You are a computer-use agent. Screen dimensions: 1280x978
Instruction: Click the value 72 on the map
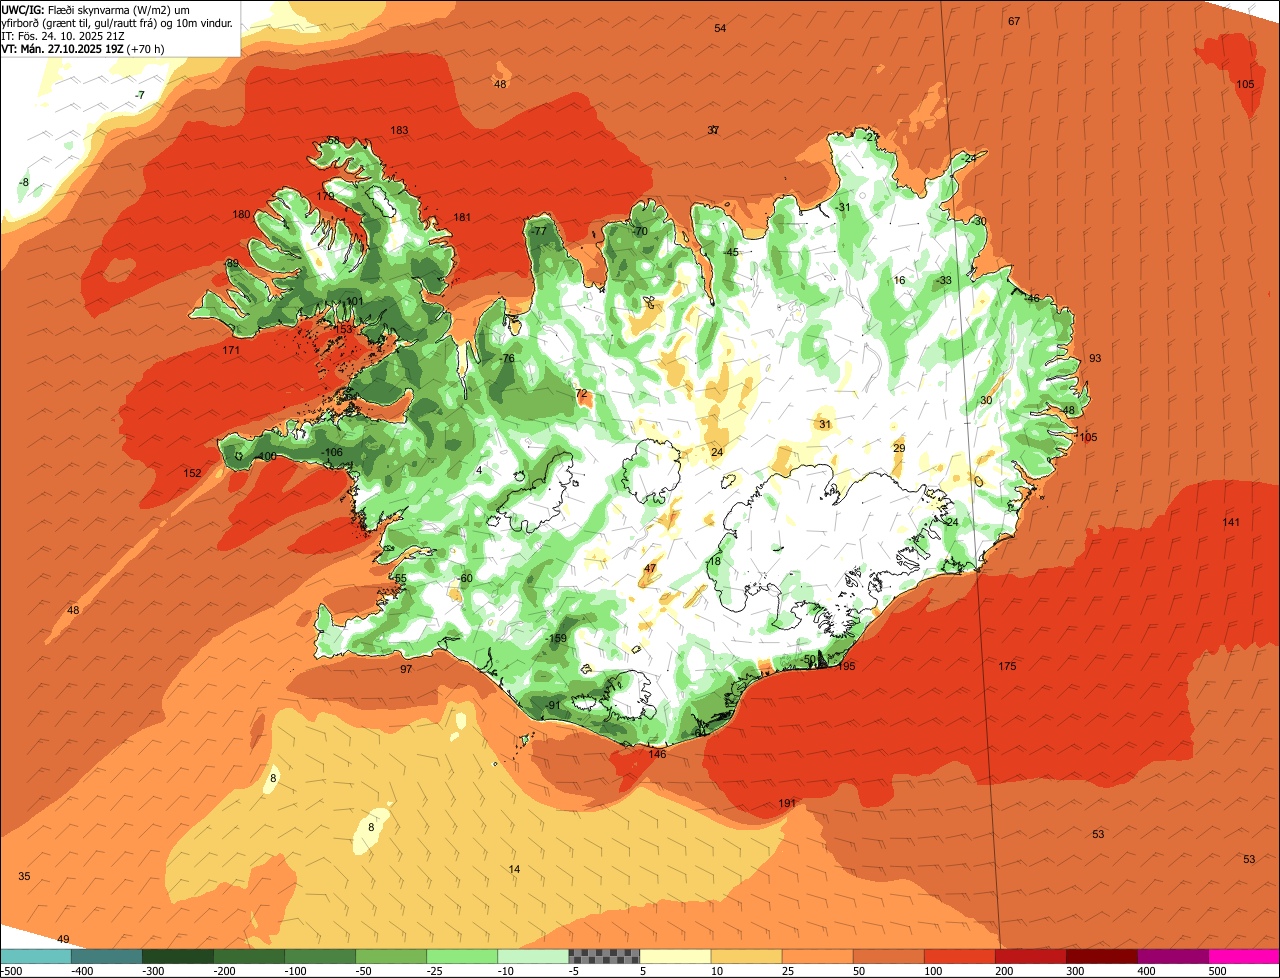pyautogui.click(x=582, y=394)
